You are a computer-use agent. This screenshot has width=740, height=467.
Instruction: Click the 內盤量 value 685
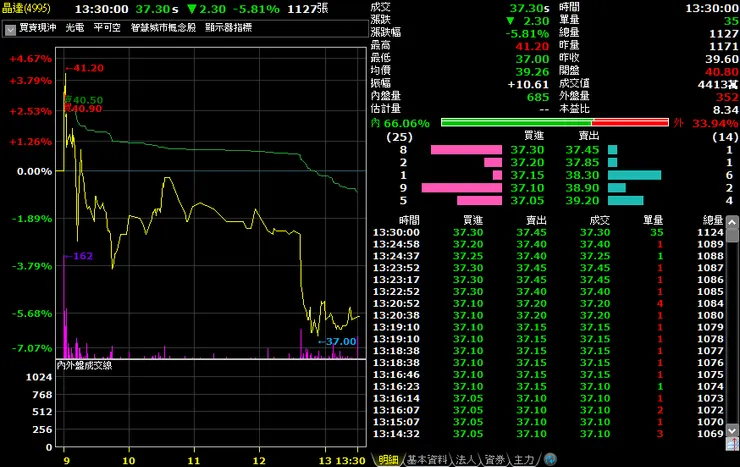point(538,98)
